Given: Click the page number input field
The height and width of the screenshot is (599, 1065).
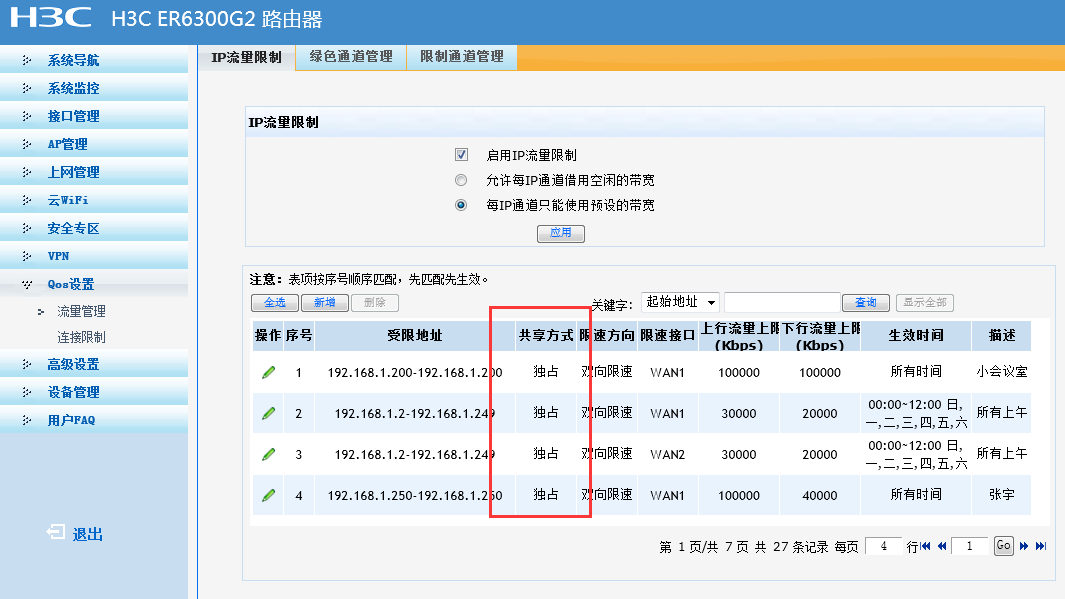Looking at the screenshot, I should click(x=969, y=546).
